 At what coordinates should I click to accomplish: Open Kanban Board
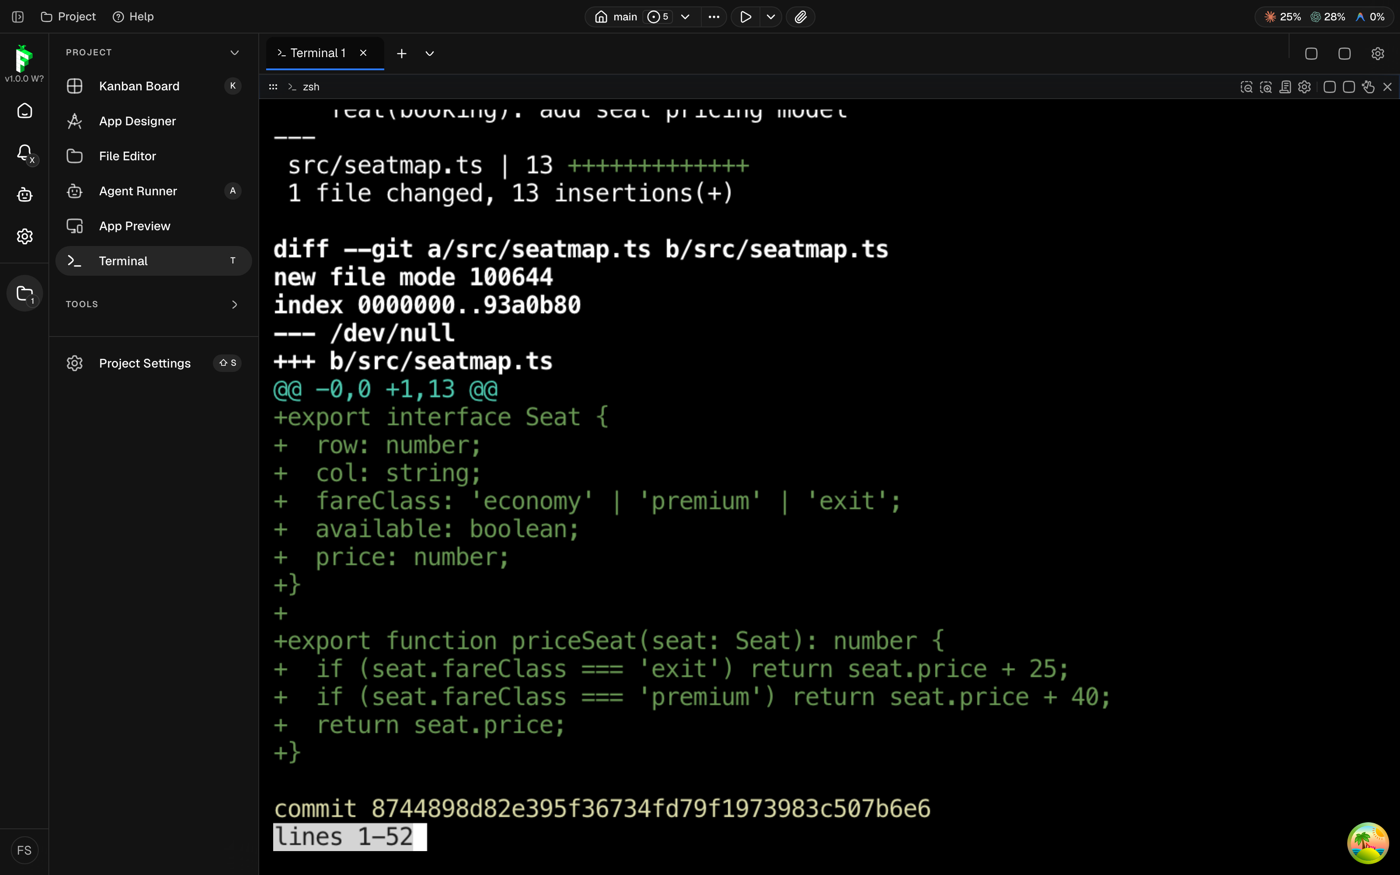(x=154, y=86)
